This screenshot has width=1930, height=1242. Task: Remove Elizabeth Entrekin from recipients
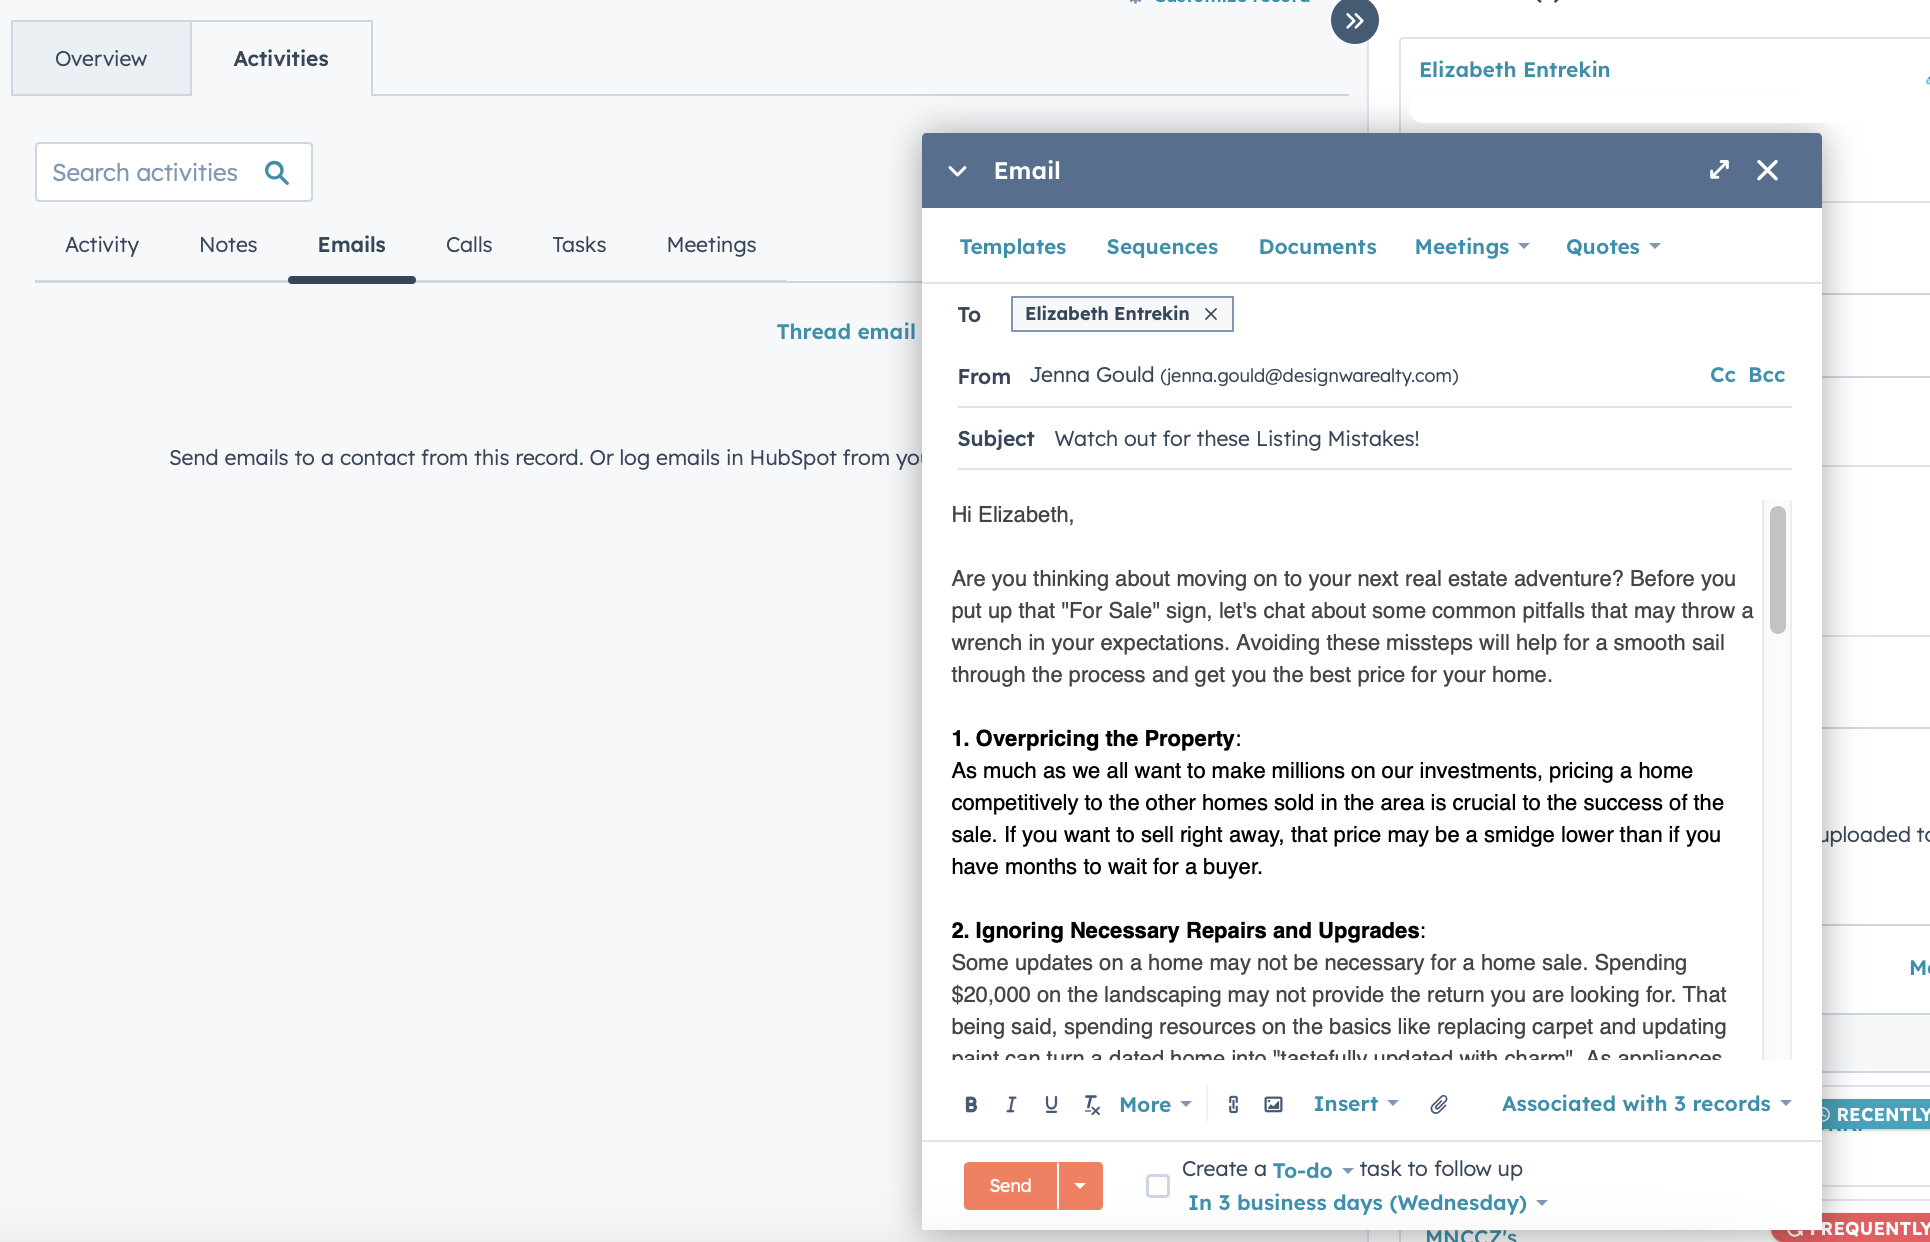pos(1211,314)
